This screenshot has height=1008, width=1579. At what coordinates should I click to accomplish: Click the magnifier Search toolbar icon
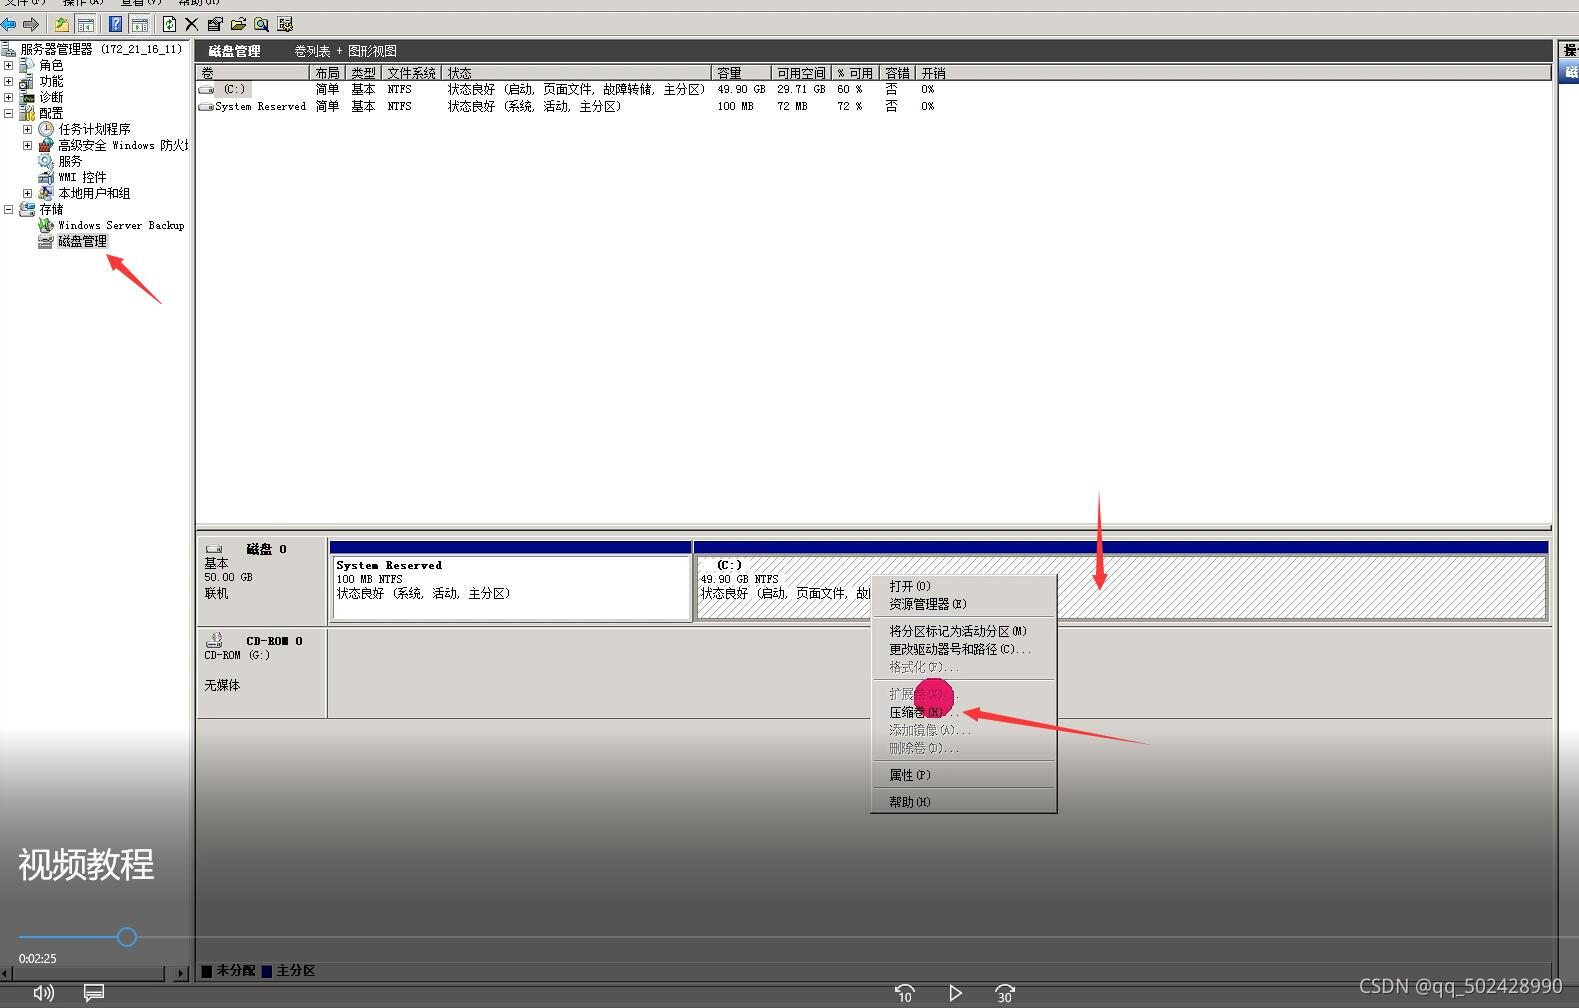(x=261, y=24)
